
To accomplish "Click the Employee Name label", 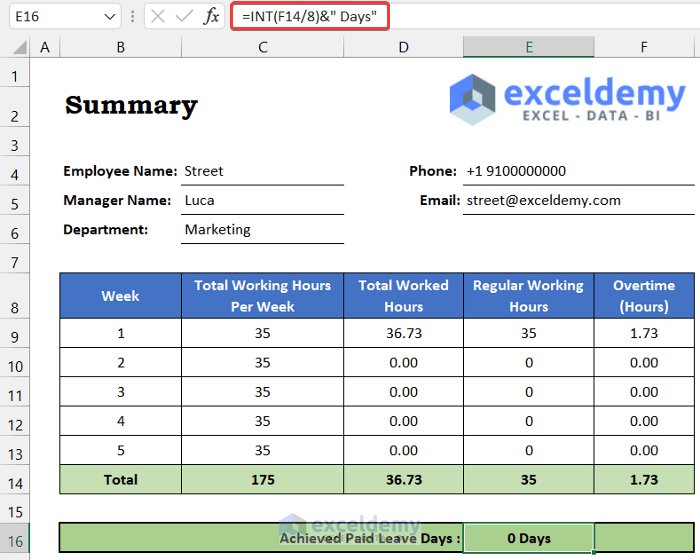I will (x=120, y=171).
